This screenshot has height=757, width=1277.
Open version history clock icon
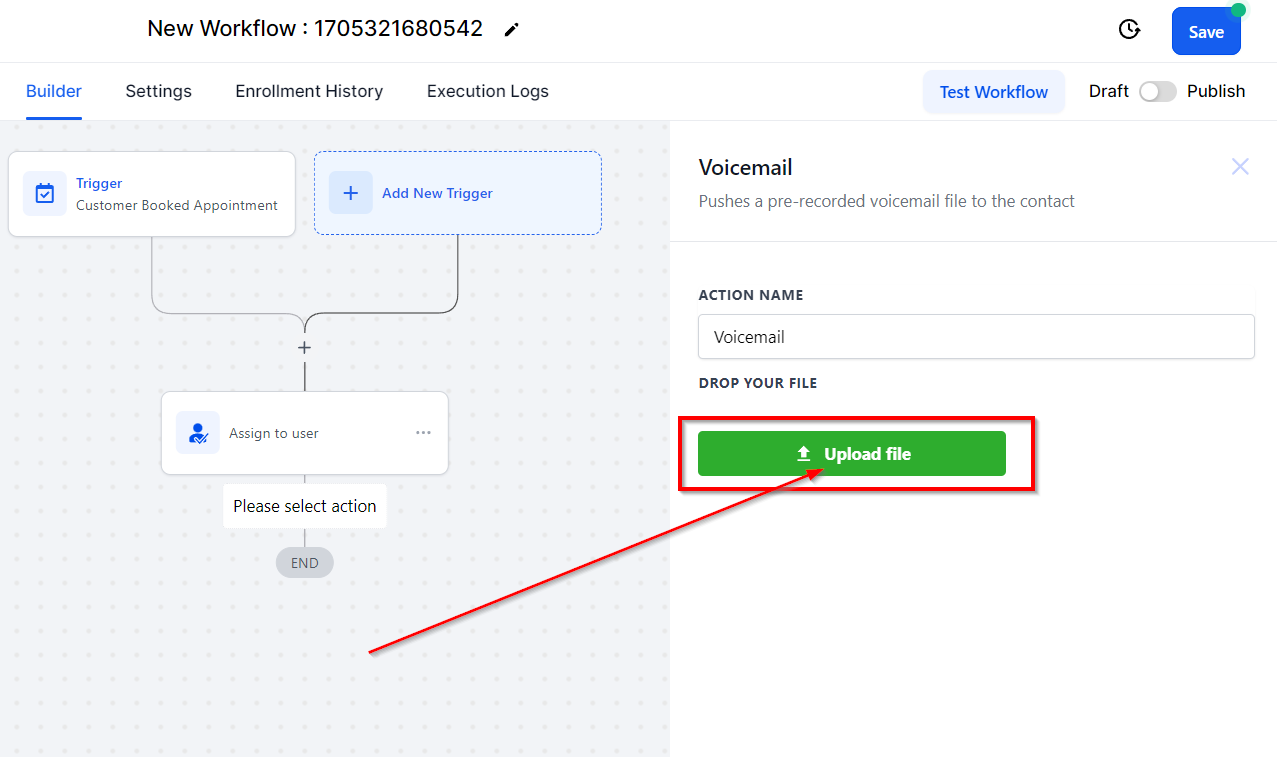1129,30
